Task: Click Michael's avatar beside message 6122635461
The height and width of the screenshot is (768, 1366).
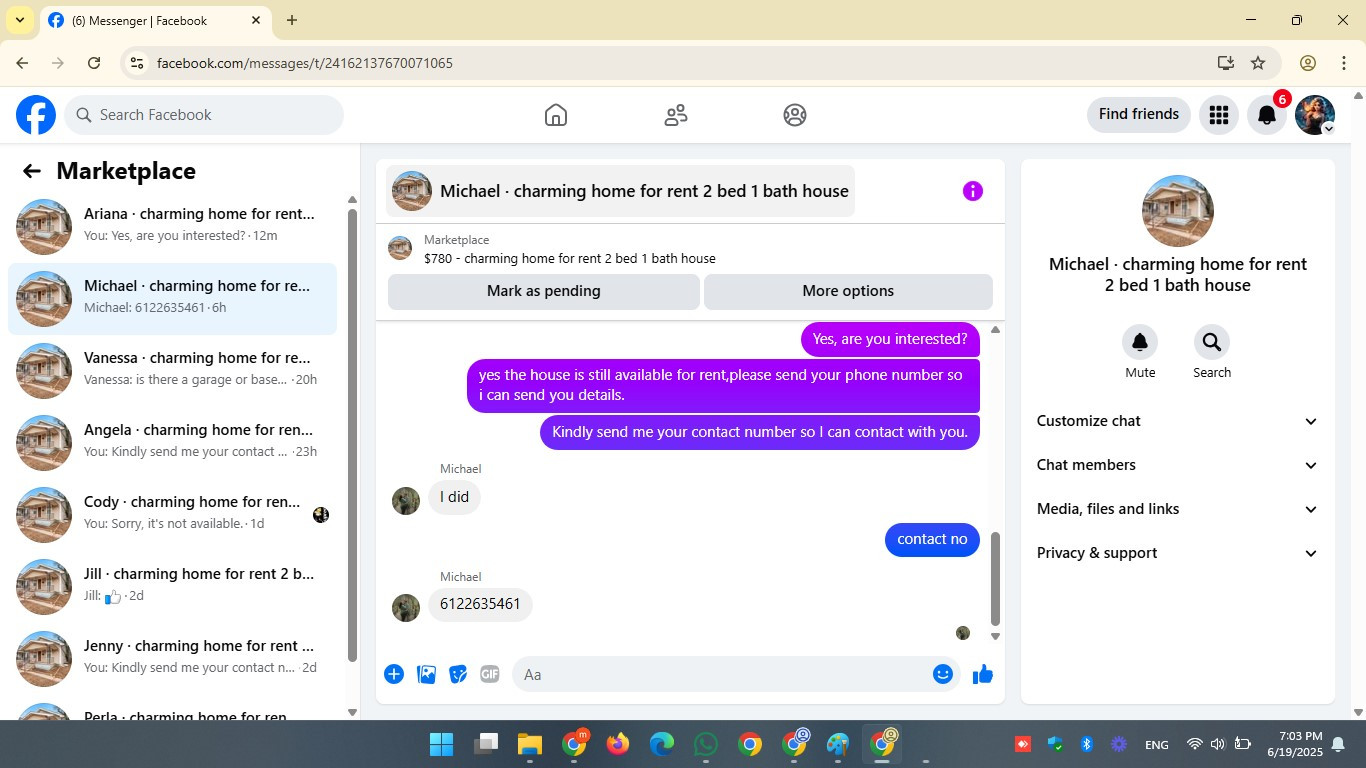Action: [x=406, y=608]
